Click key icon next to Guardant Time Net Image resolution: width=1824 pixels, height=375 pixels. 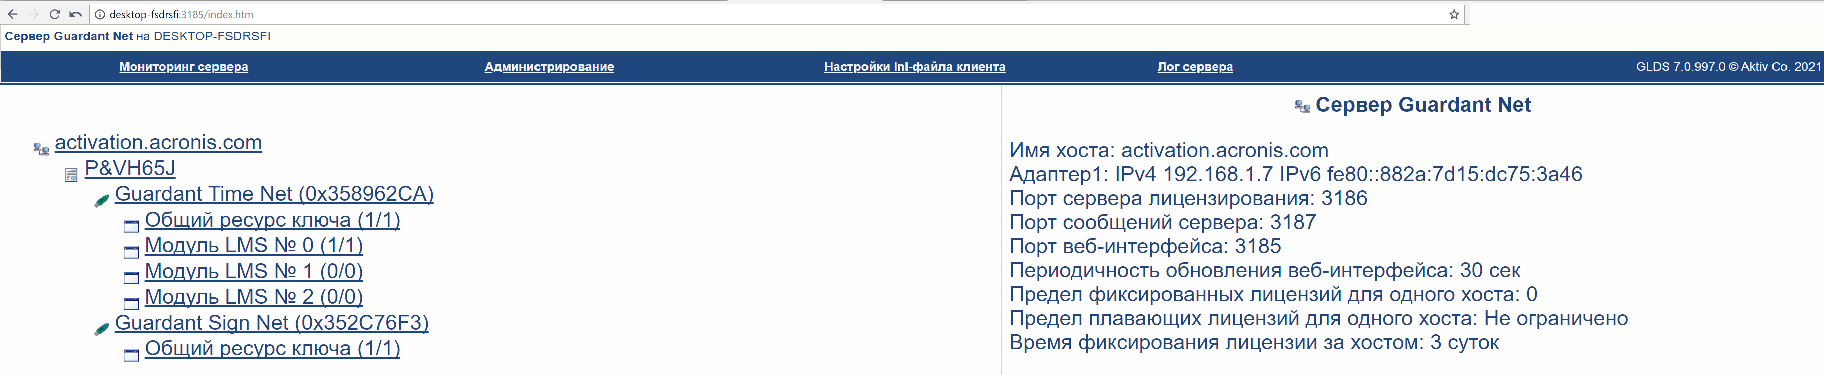pyautogui.click(x=101, y=200)
